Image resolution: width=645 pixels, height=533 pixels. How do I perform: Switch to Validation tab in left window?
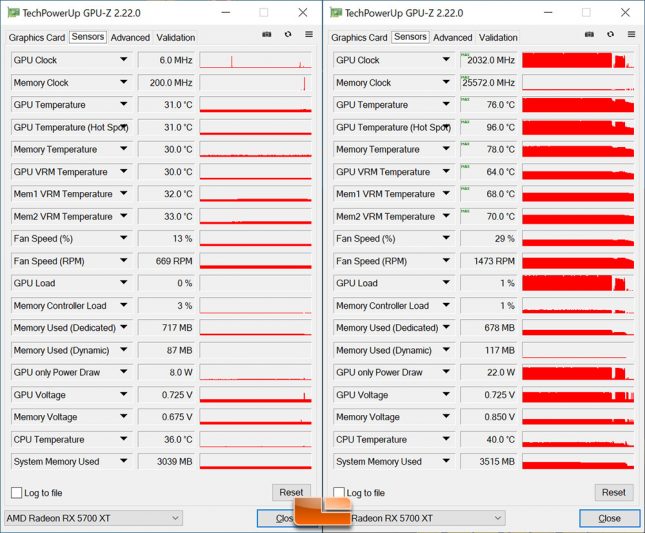tap(176, 37)
